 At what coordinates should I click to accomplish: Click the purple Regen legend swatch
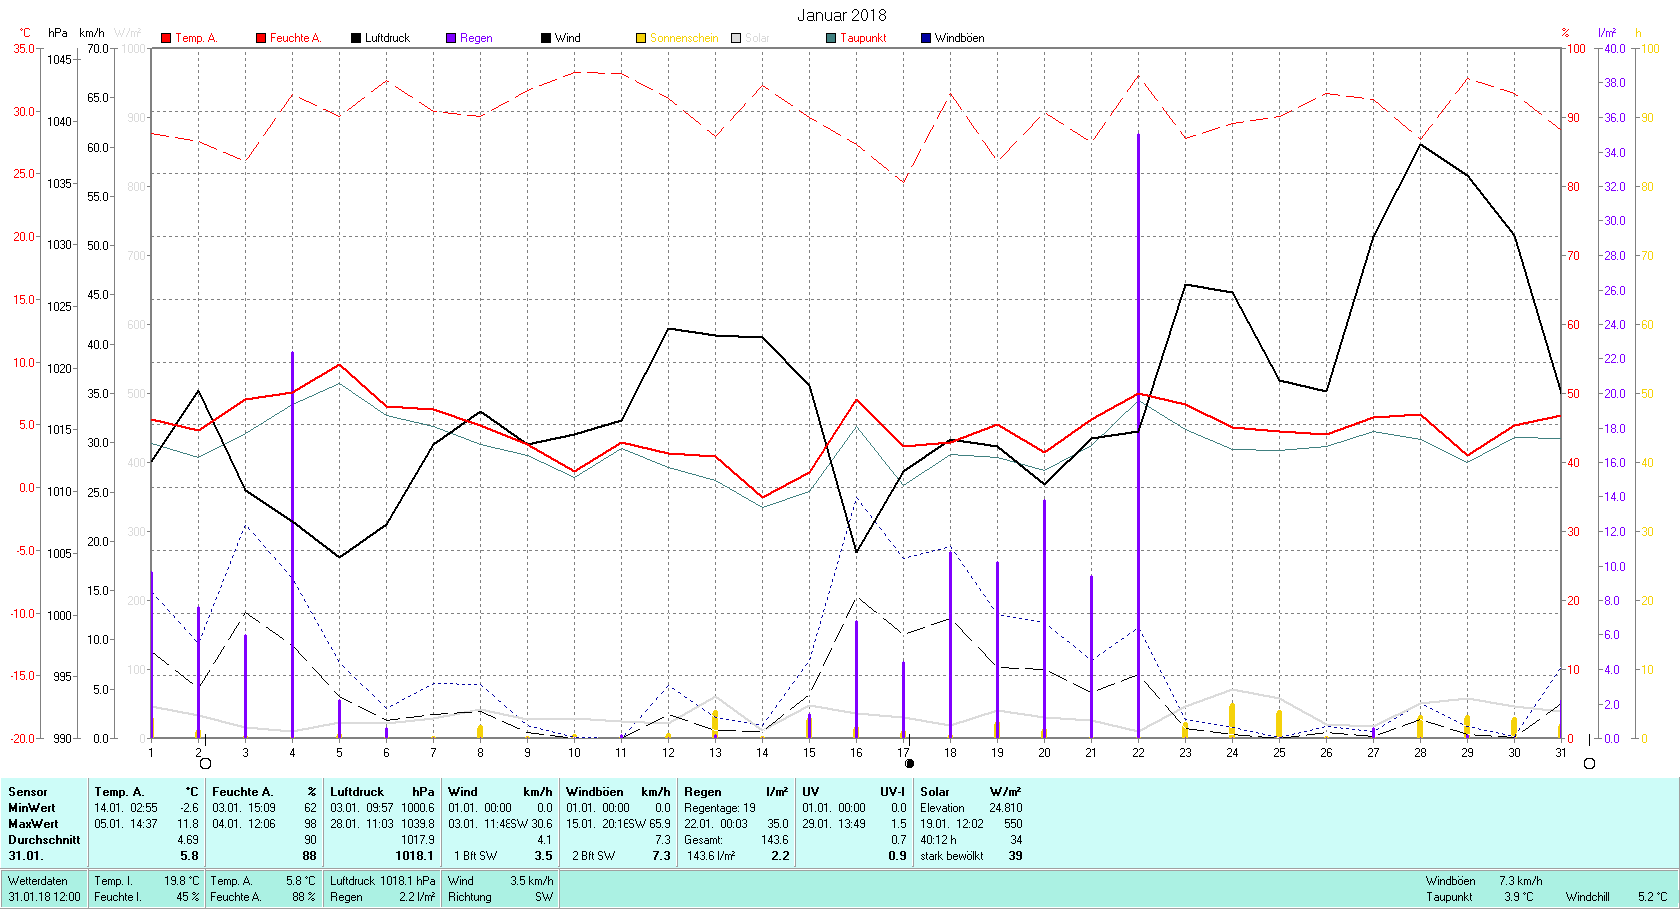pyautogui.click(x=451, y=38)
